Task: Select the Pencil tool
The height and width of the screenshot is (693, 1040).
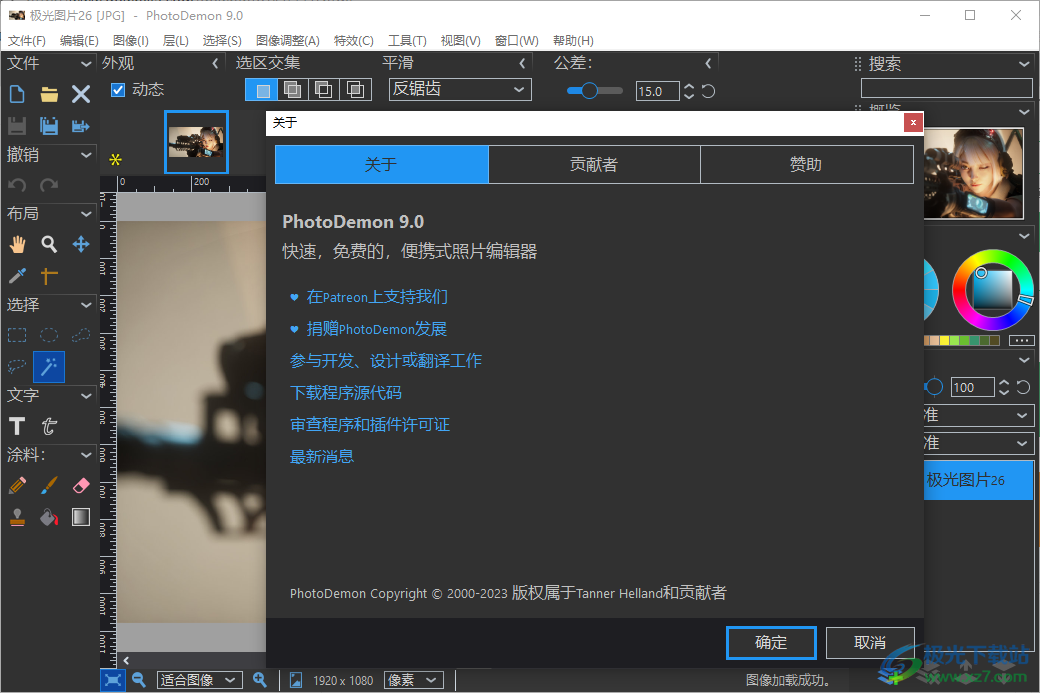Action: (x=17, y=485)
